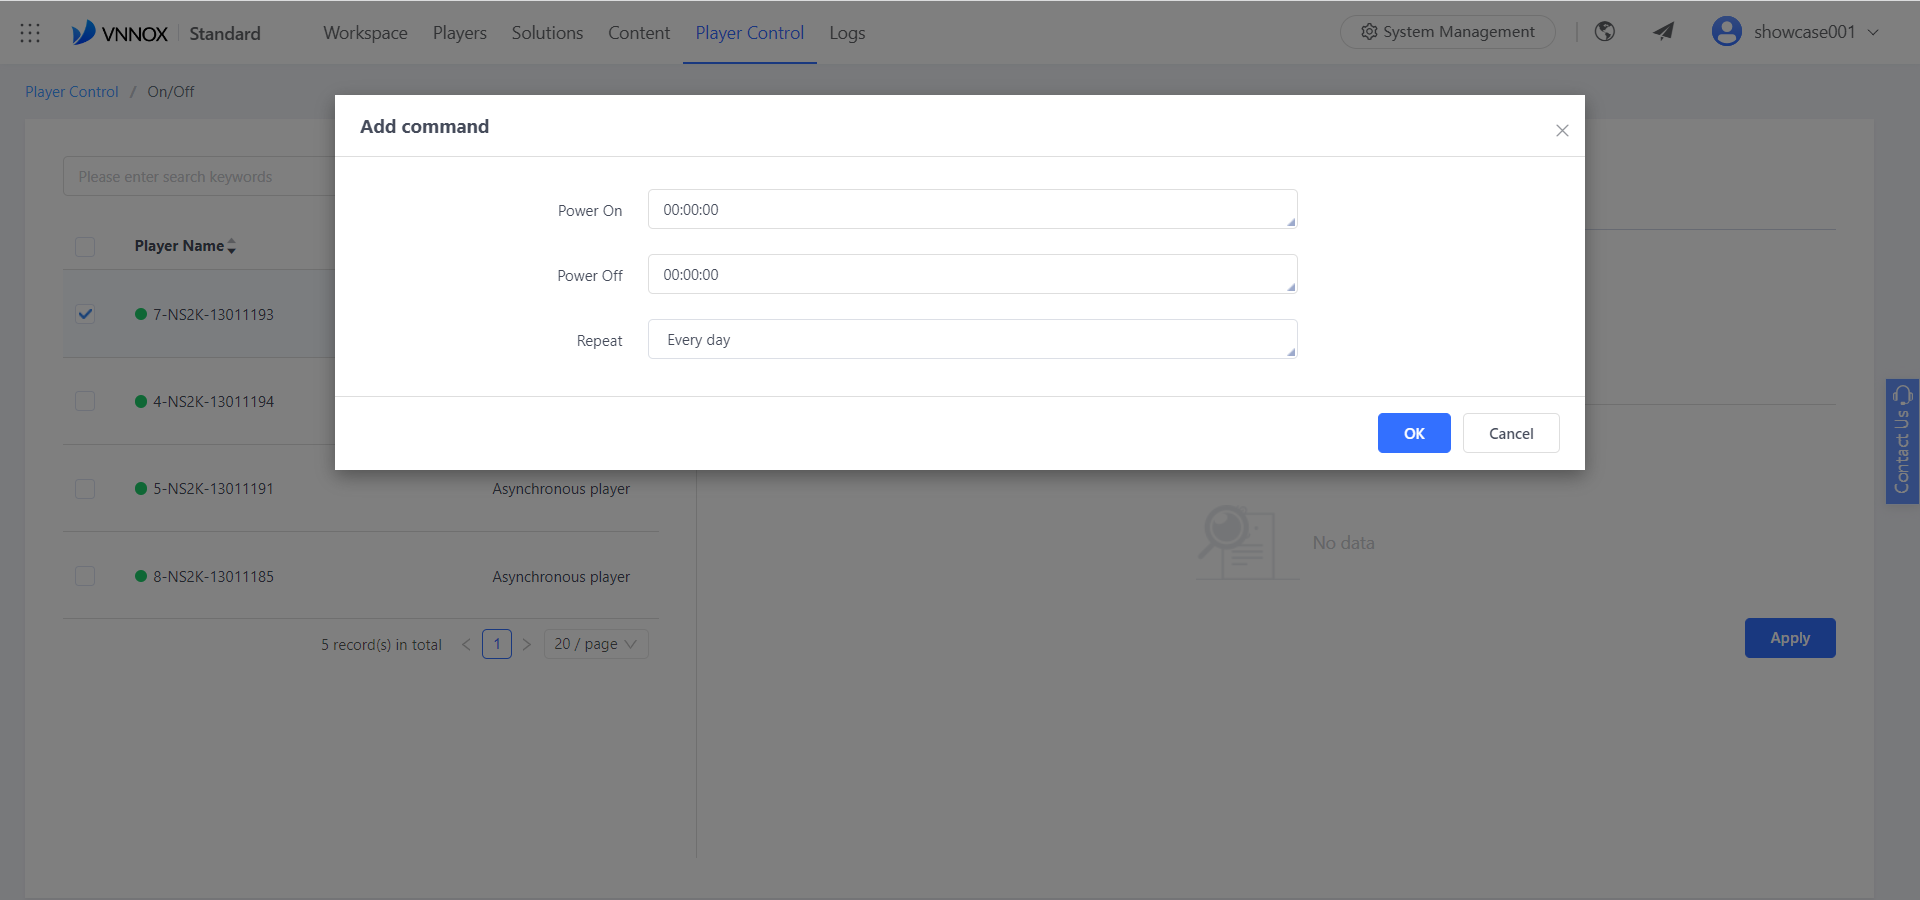Open the Logs tab
The width and height of the screenshot is (1920, 900).
pyautogui.click(x=847, y=33)
